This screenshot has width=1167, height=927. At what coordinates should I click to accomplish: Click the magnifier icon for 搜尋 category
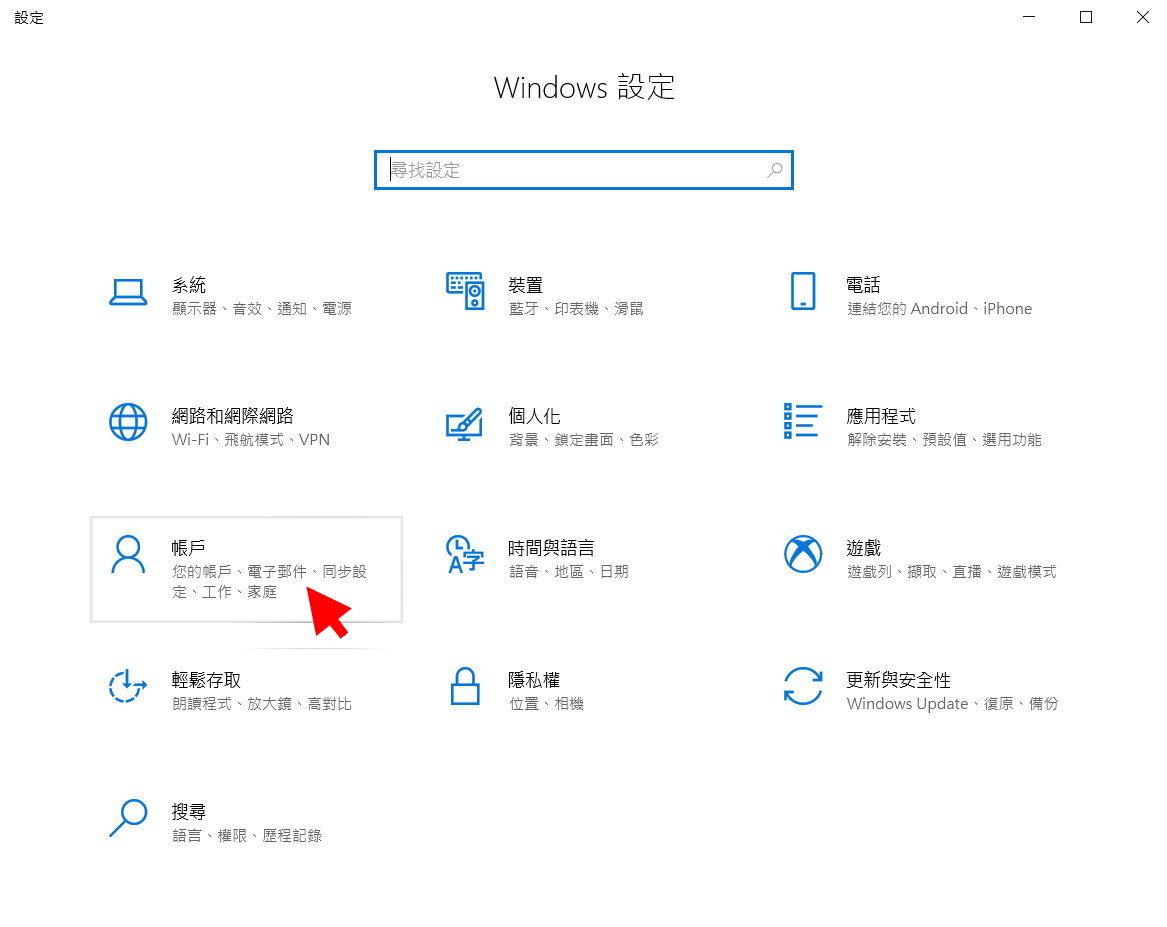click(x=128, y=818)
